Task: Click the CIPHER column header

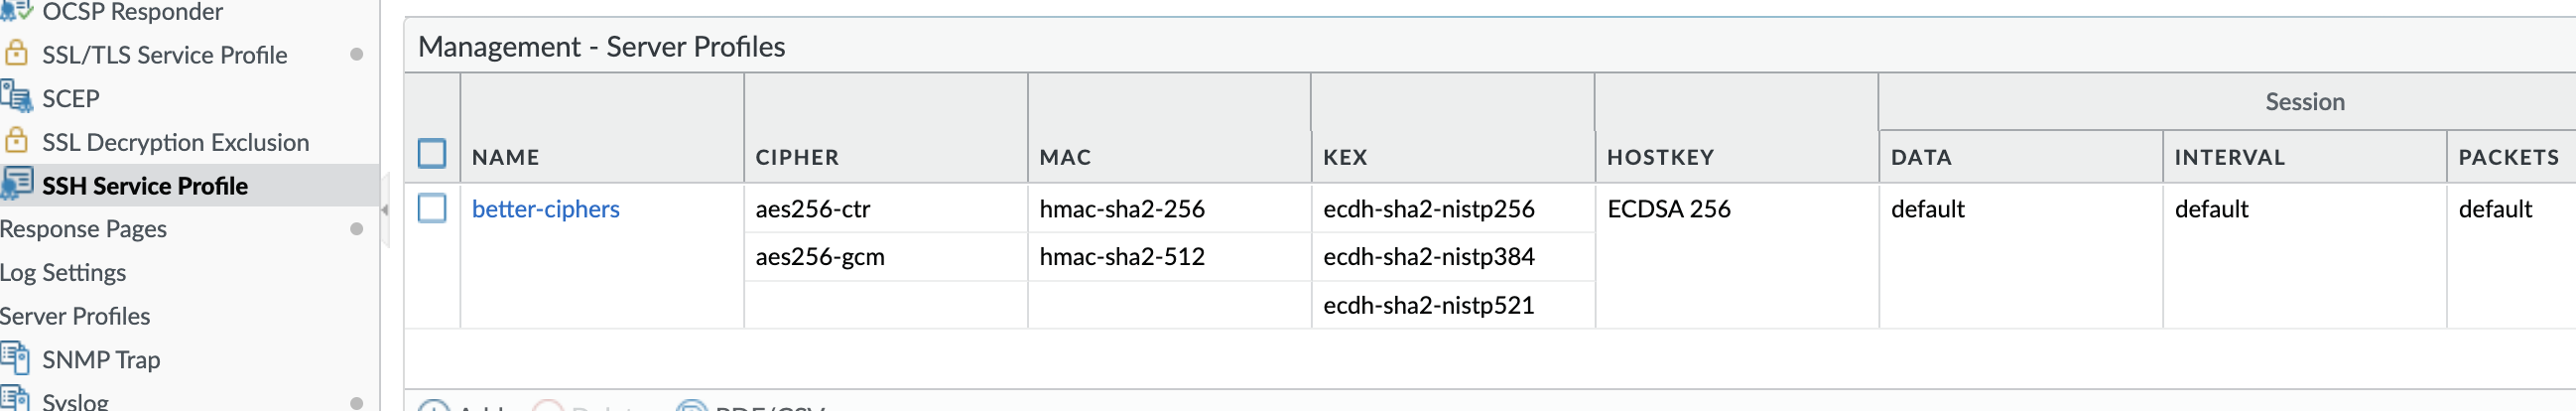Action: coord(797,157)
